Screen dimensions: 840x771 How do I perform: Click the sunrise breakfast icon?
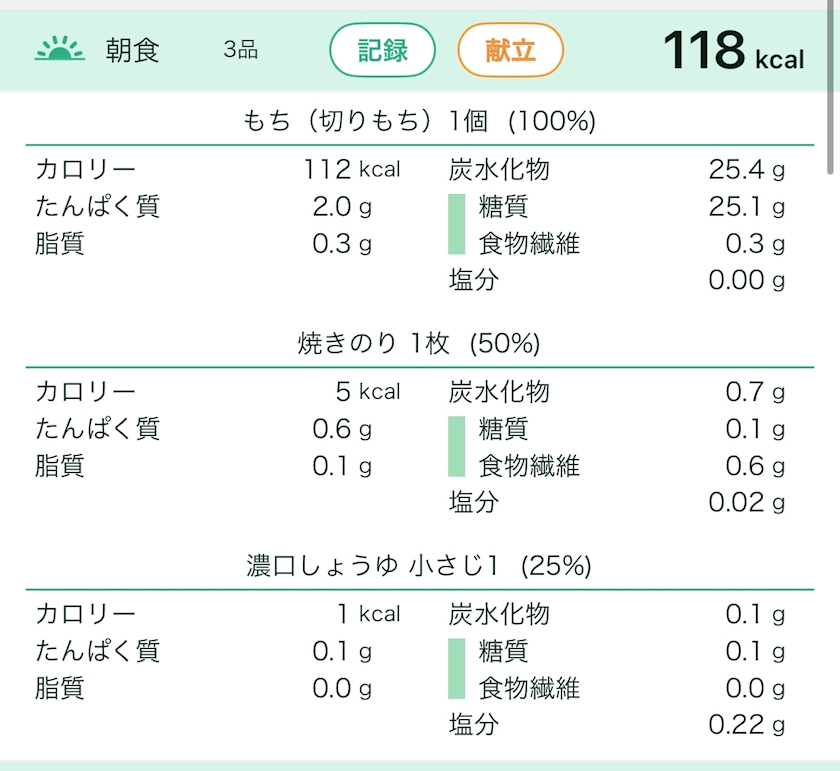[60, 49]
